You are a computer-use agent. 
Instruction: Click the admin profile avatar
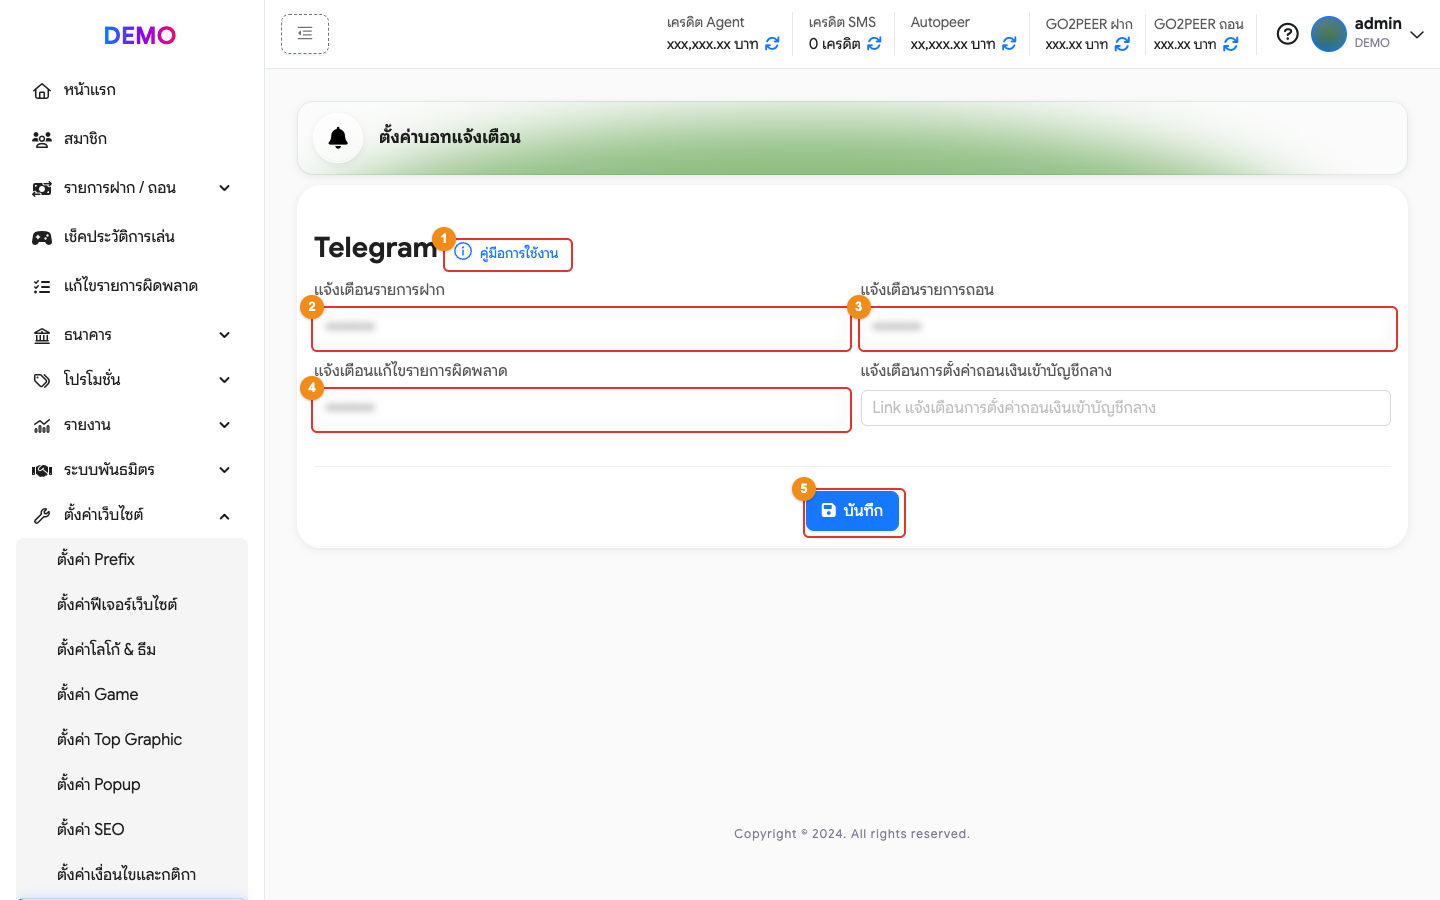coord(1329,34)
